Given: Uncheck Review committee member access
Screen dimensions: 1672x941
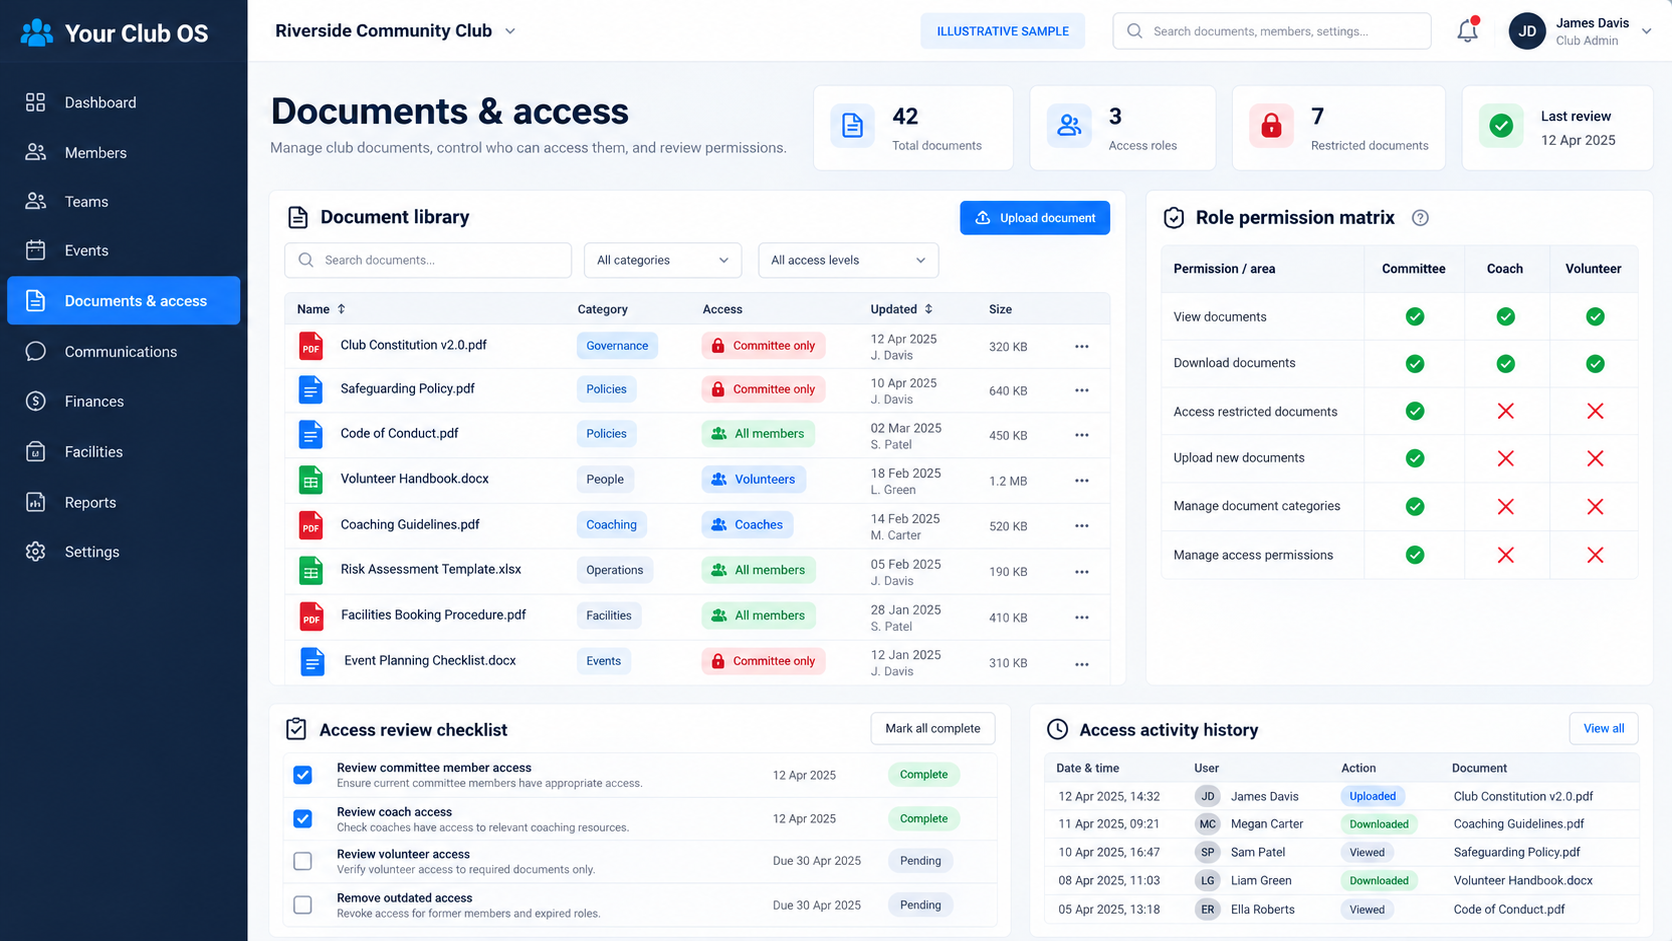Looking at the screenshot, I should (x=303, y=775).
